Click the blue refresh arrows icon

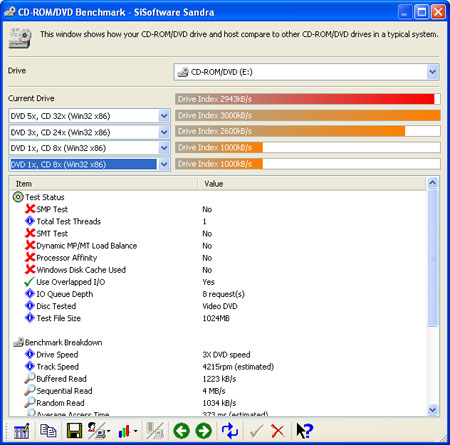click(x=230, y=431)
